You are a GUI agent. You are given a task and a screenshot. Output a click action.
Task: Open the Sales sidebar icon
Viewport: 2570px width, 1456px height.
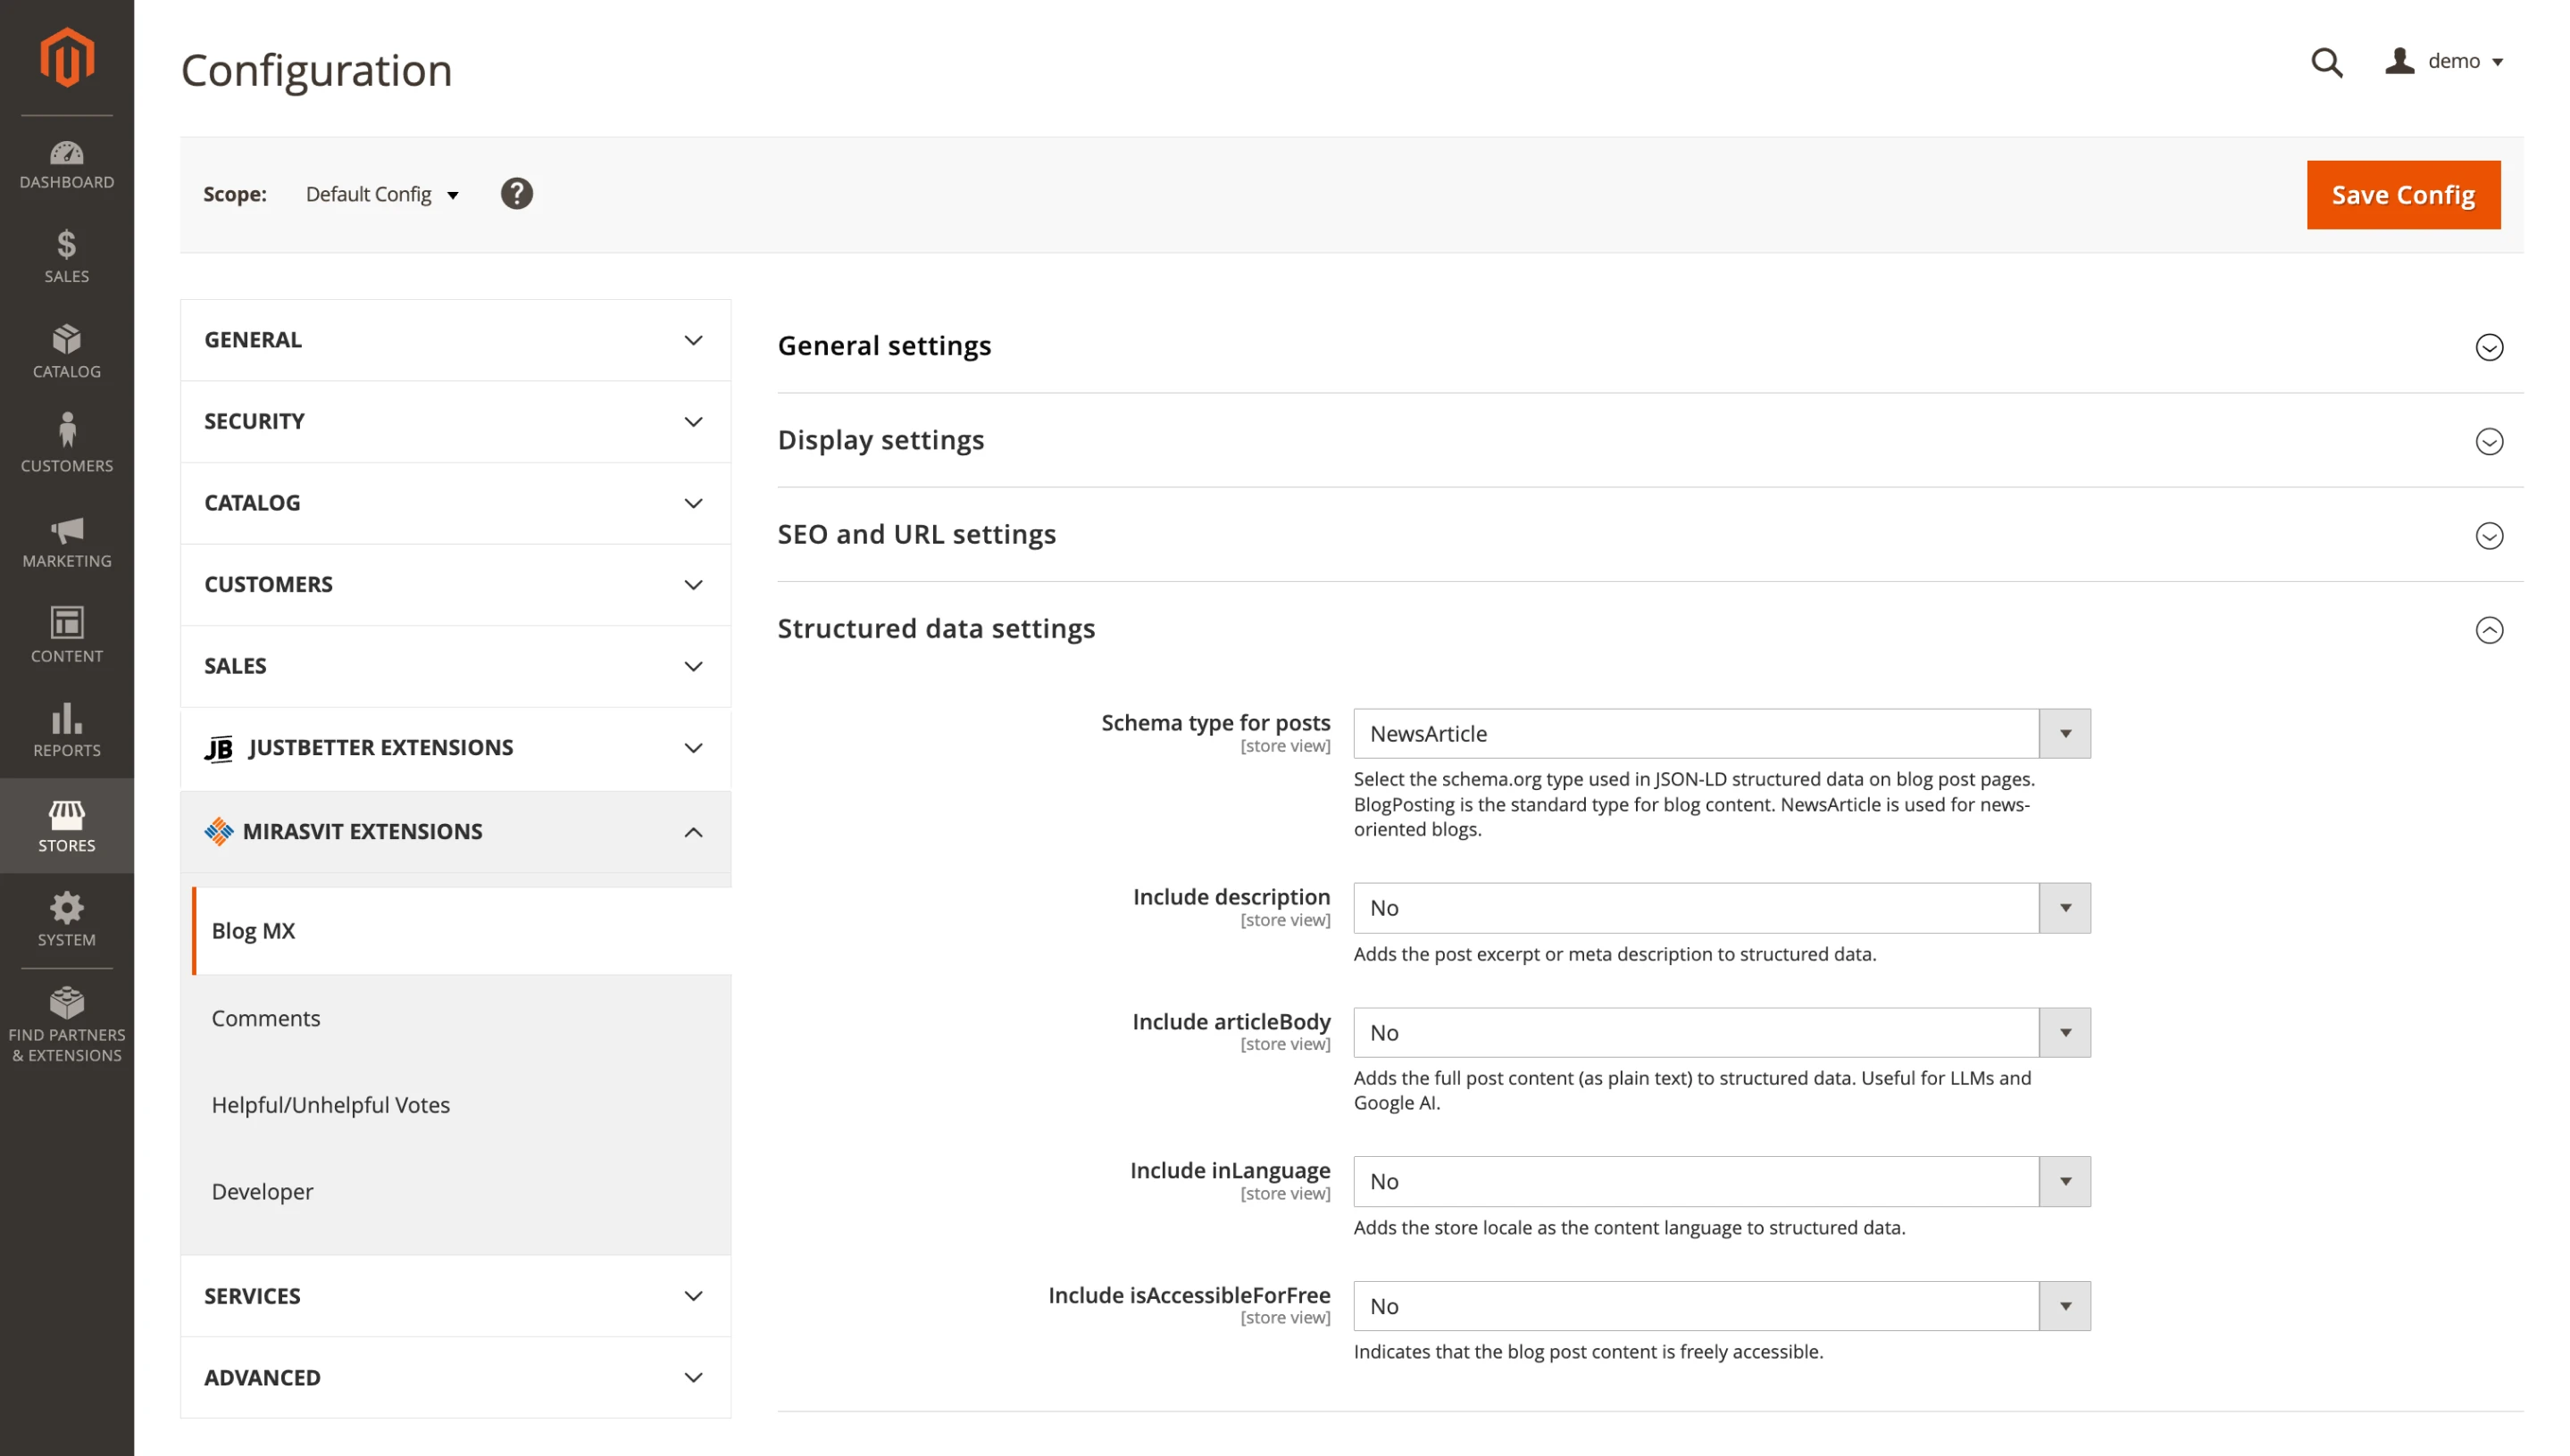pos(66,257)
